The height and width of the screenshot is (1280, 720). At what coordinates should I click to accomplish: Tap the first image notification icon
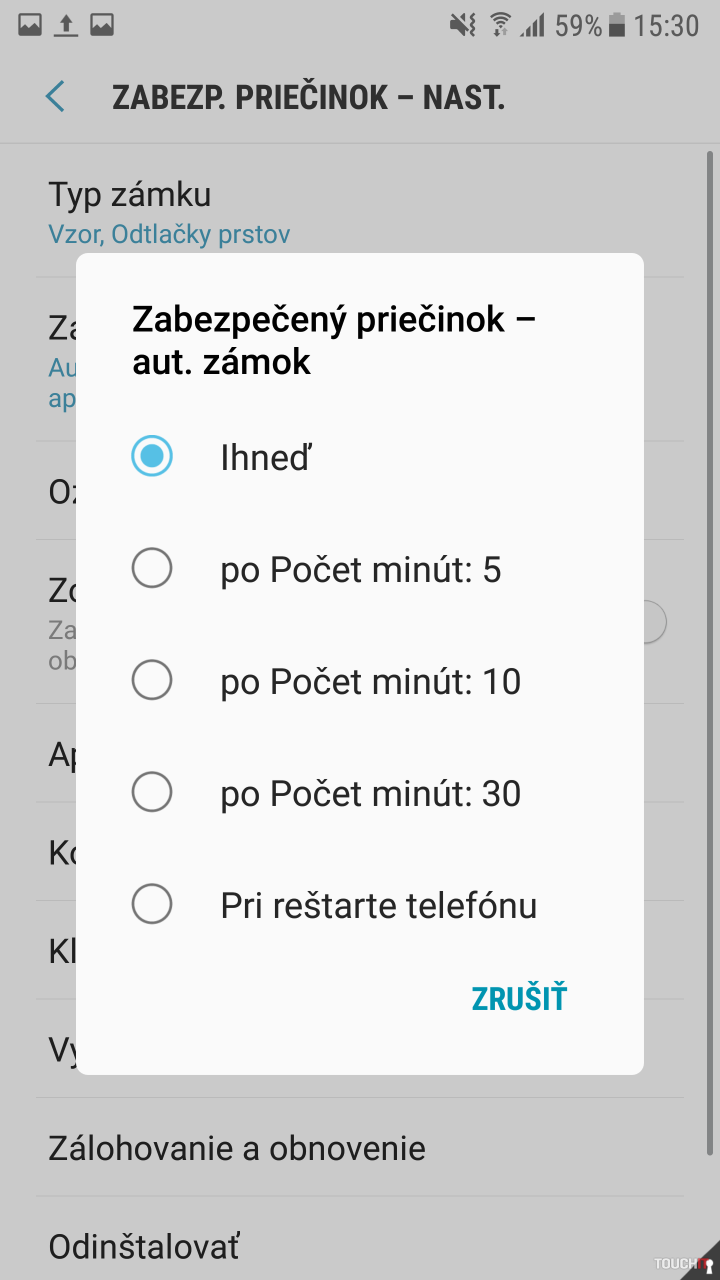pos(30,25)
